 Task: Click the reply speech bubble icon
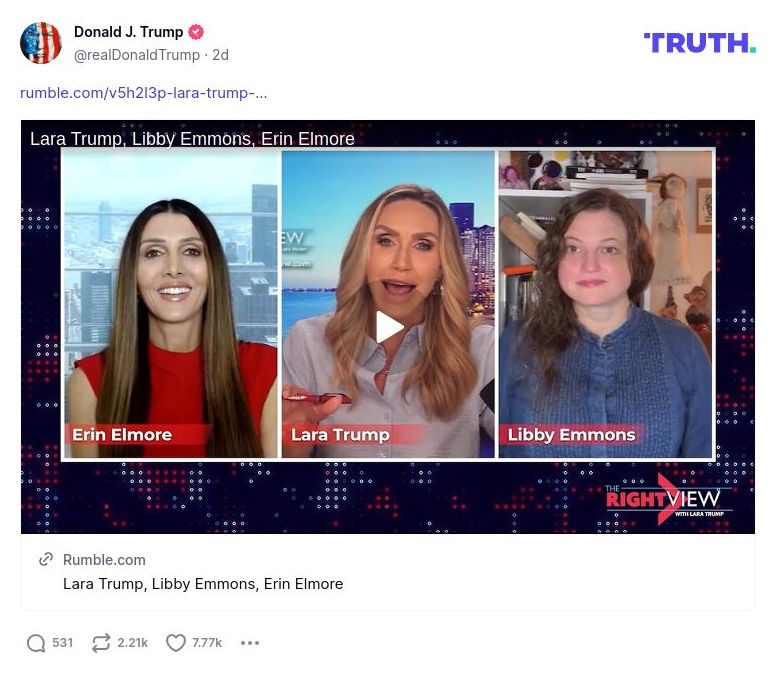tap(36, 643)
